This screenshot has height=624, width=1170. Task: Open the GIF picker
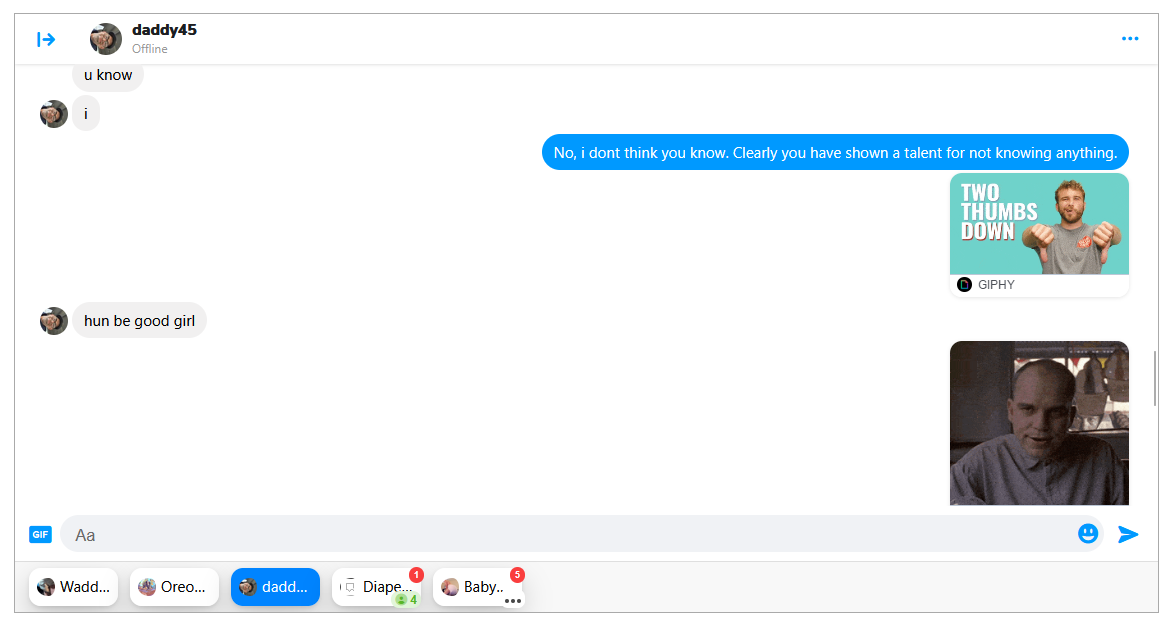click(40, 534)
